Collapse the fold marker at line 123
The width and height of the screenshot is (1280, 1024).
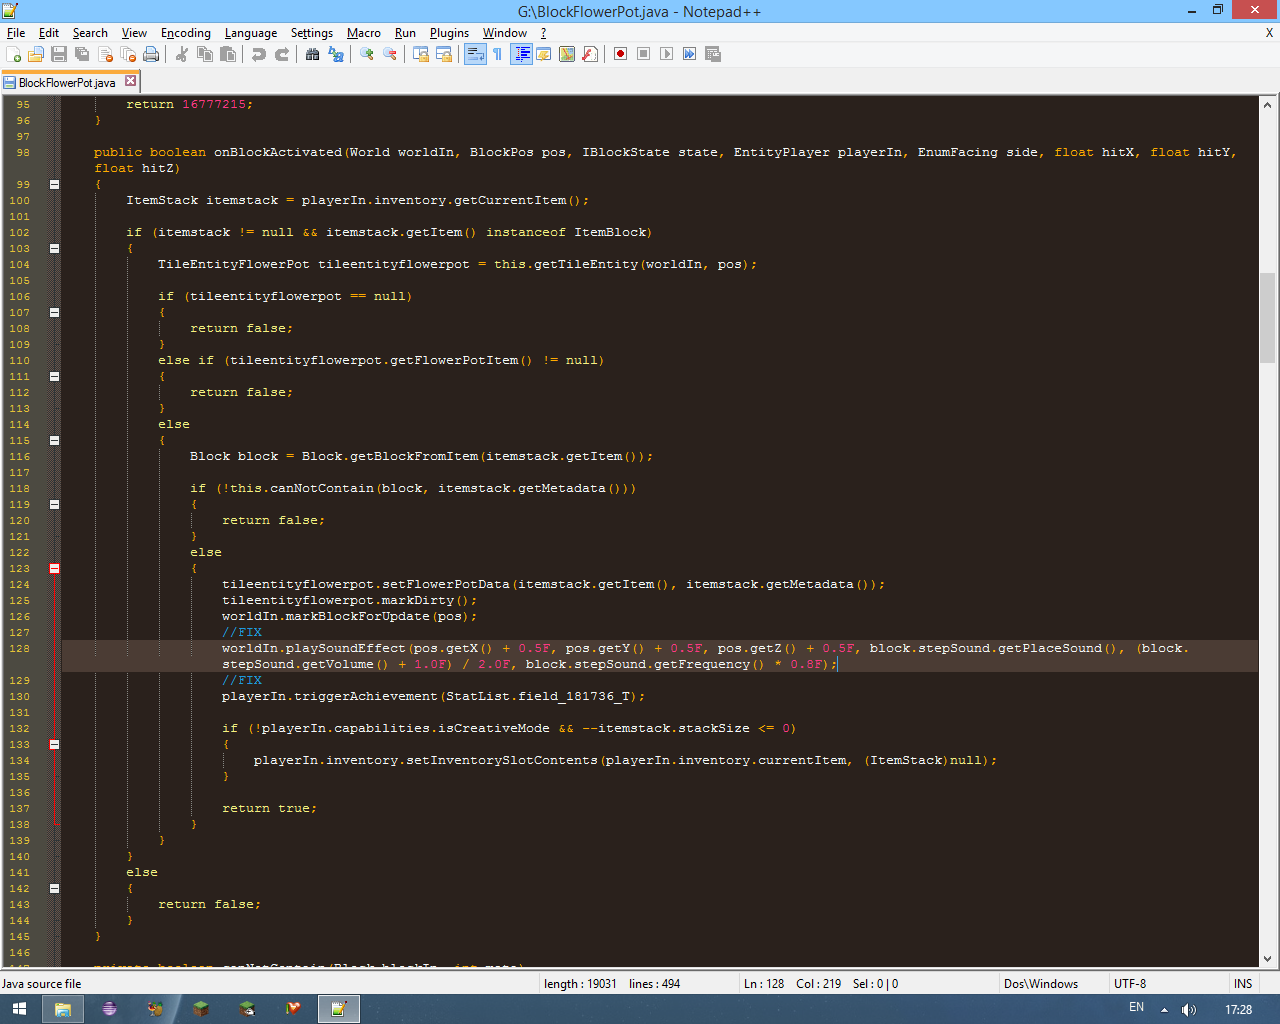point(54,568)
